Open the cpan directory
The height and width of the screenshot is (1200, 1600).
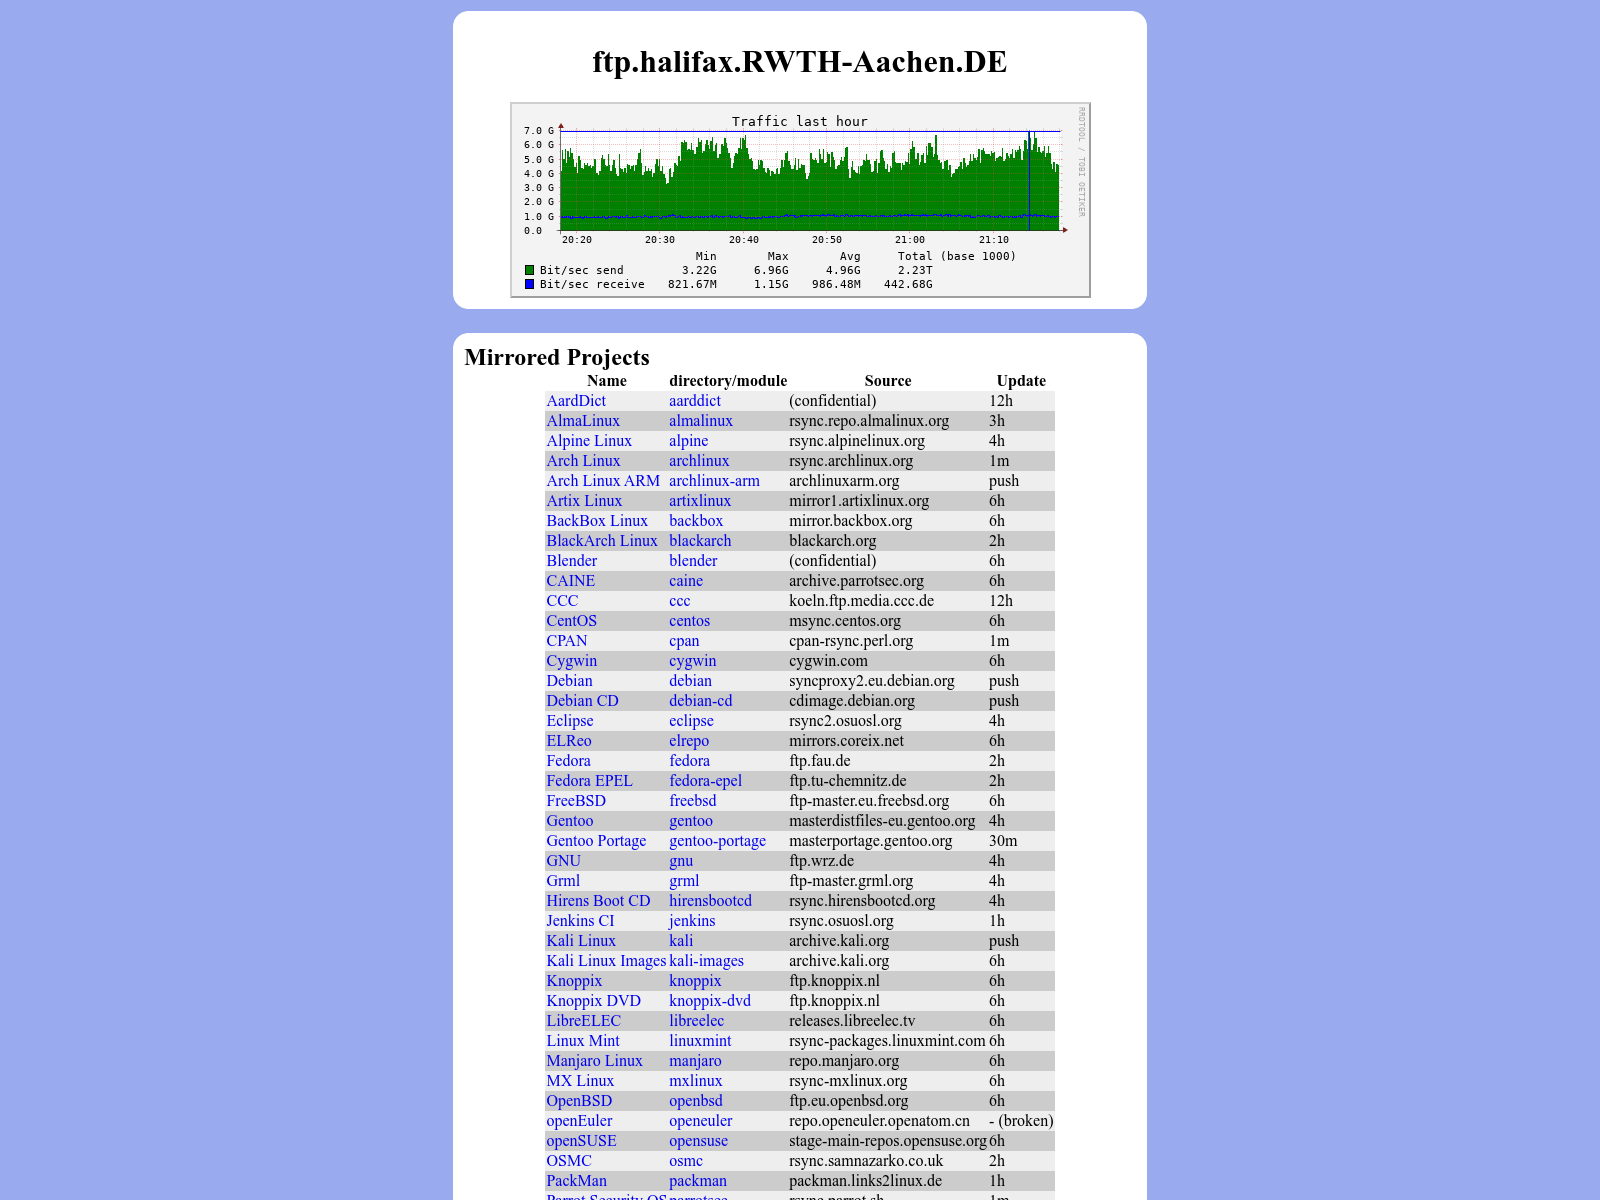point(684,641)
